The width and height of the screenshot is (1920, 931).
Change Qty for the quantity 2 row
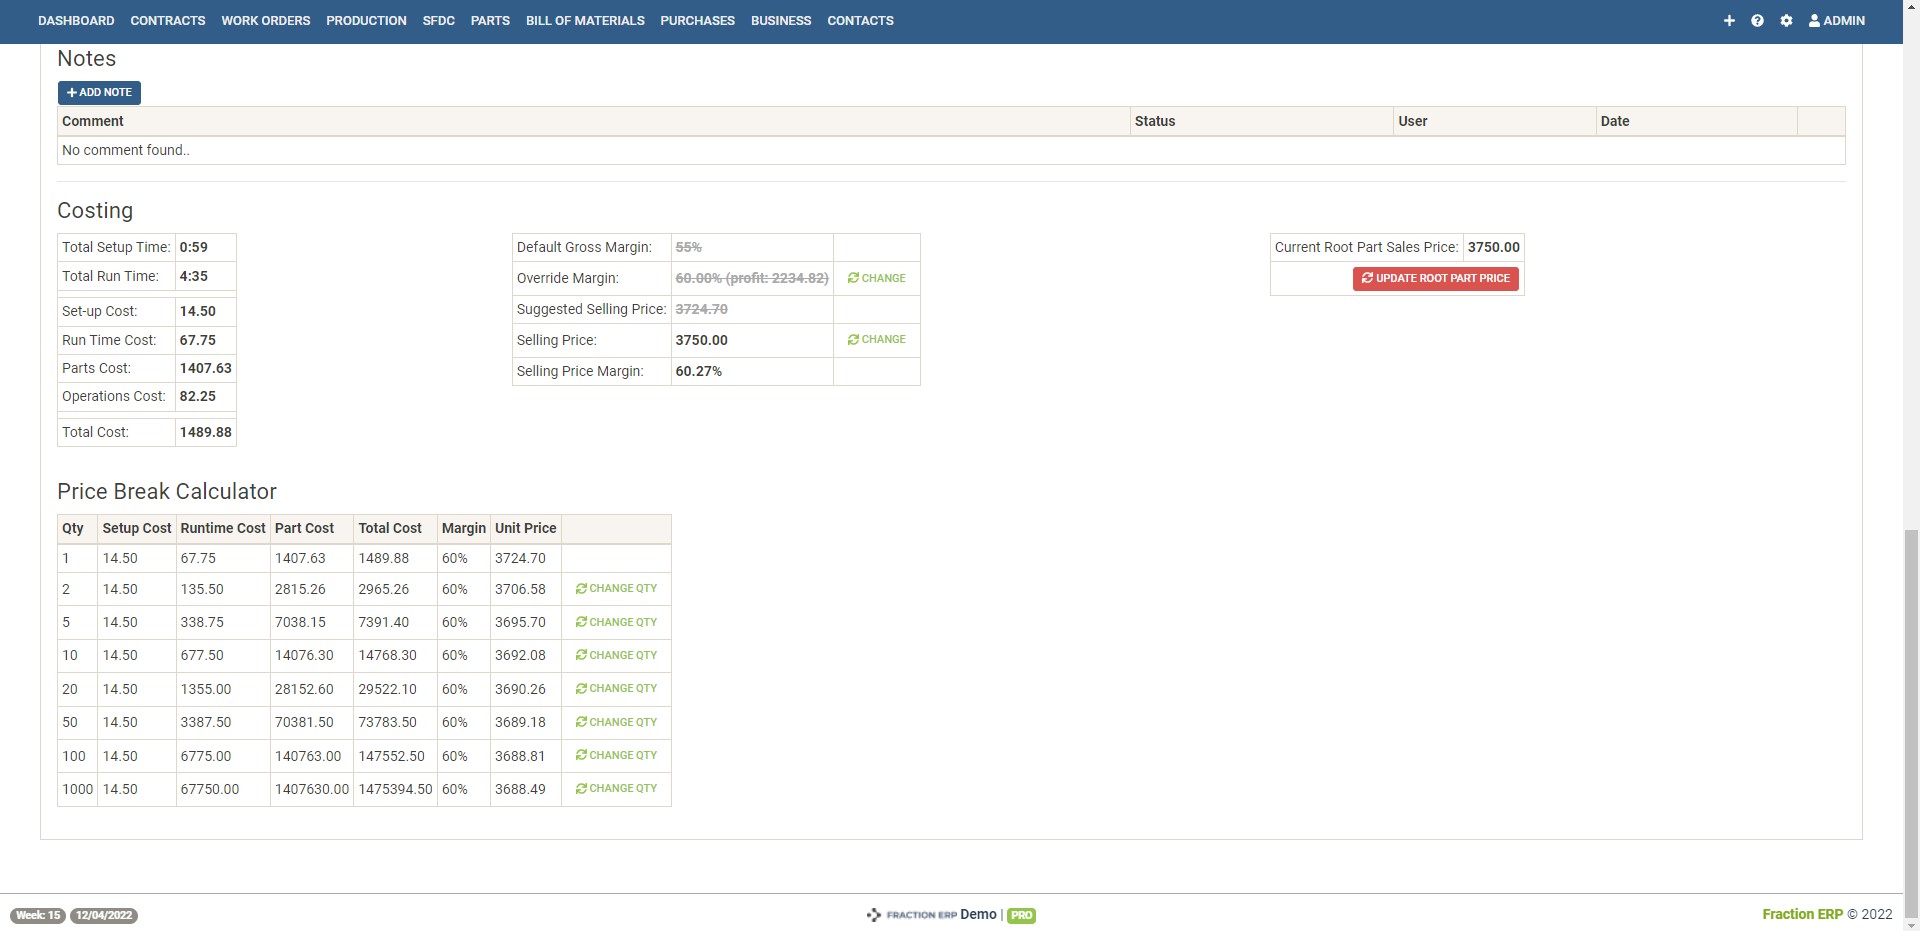(616, 589)
